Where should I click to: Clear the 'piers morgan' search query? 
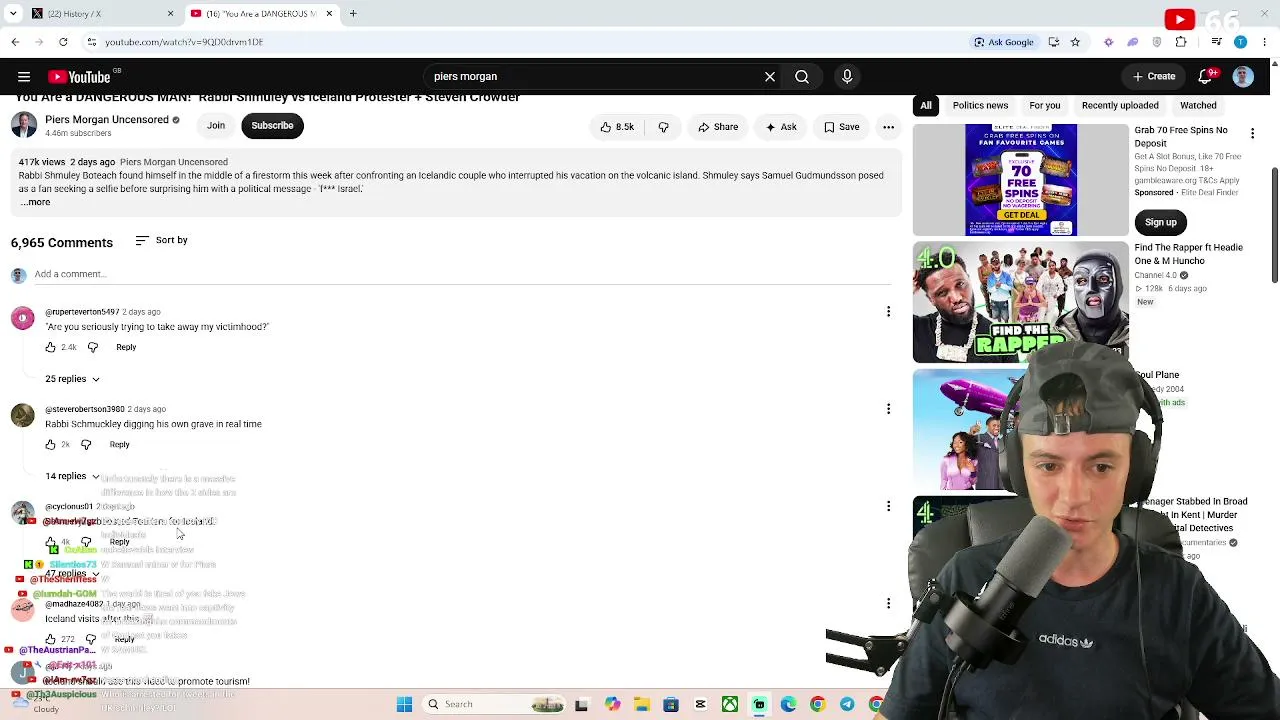pos(770,77)
